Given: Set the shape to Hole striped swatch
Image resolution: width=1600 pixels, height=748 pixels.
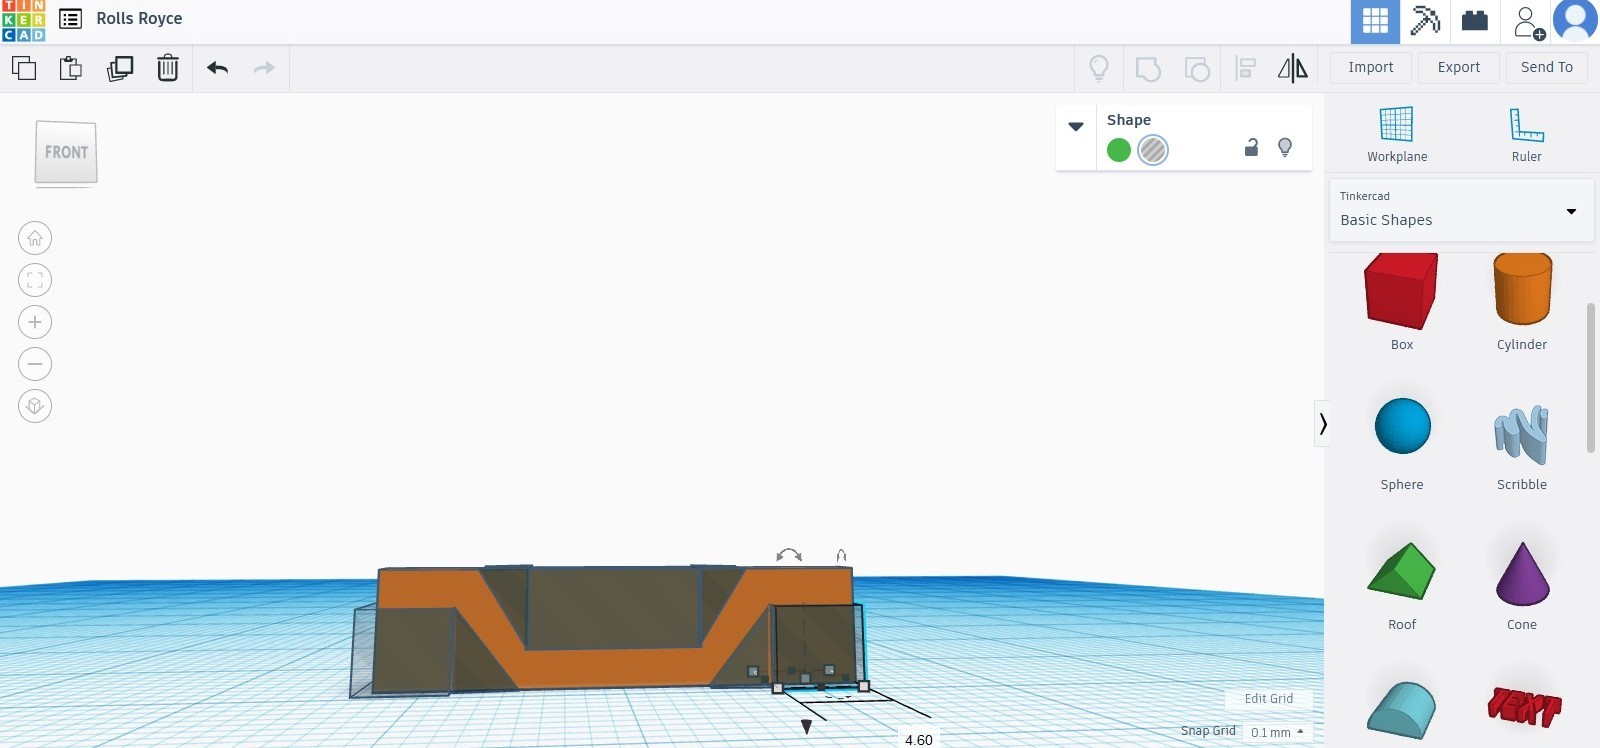Looking at the screenshot, I should pos(1153,150).
